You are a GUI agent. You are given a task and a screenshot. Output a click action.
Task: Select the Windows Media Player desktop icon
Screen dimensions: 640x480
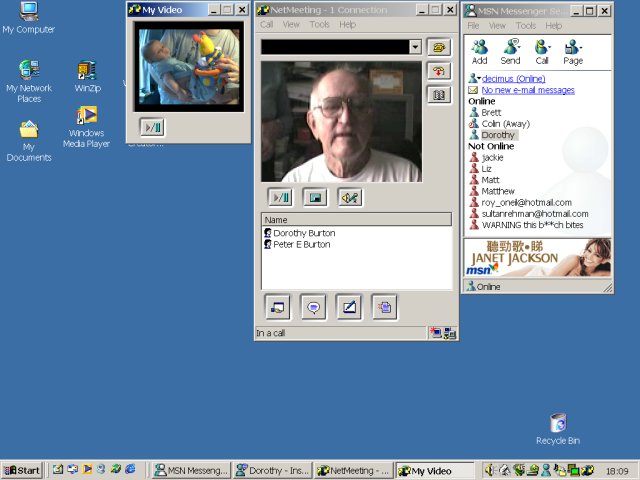coord(86,127)
